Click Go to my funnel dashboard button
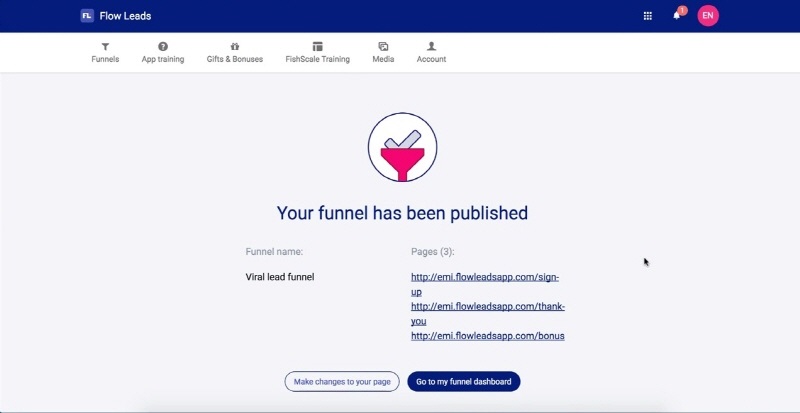 (463, 381)
